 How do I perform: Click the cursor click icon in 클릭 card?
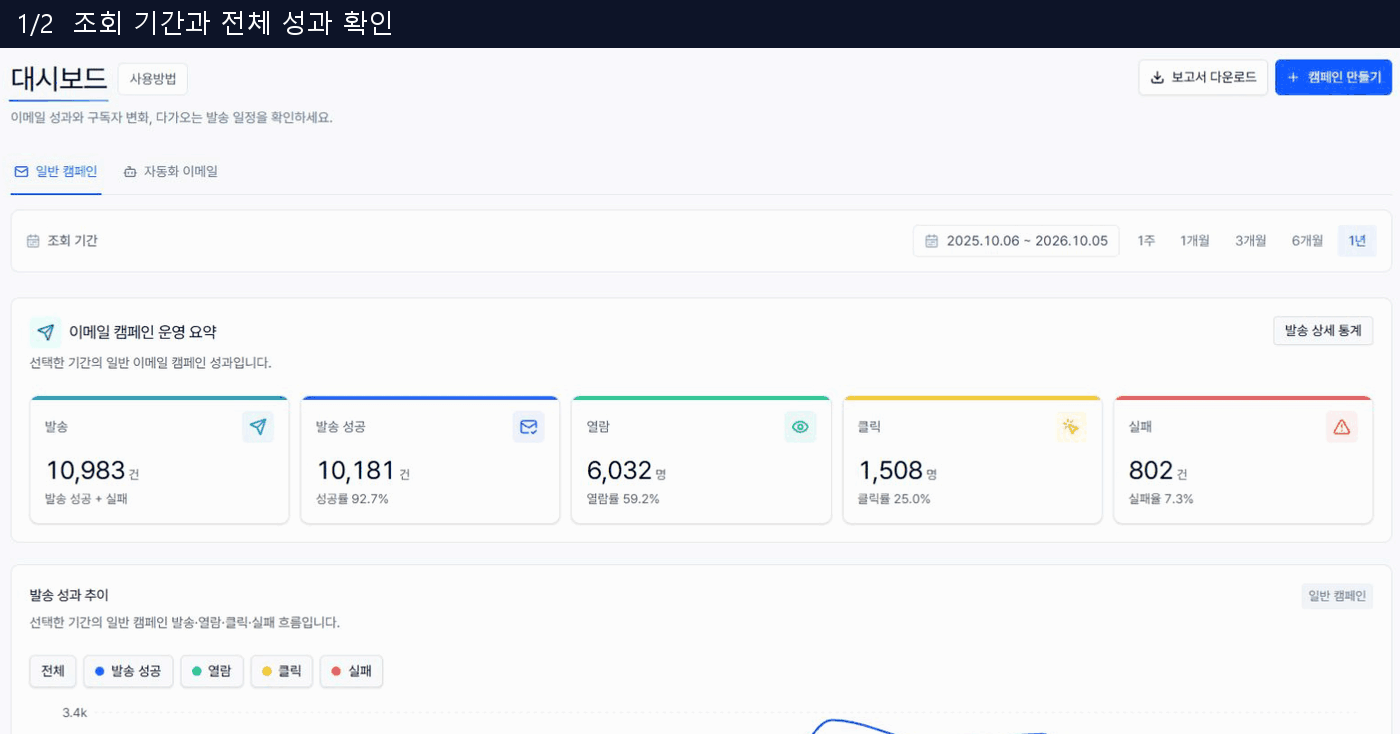click(x=1071, y=427)
